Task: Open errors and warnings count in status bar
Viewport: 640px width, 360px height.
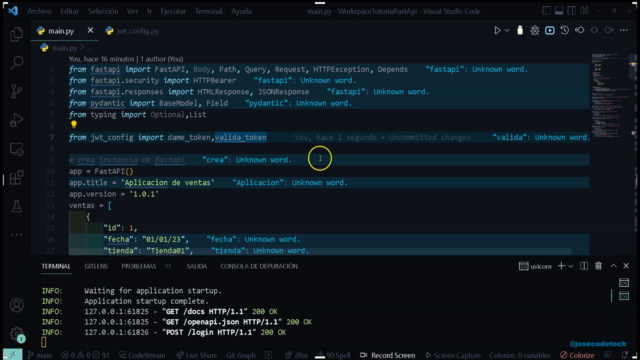Action: [x=85, y=355]
